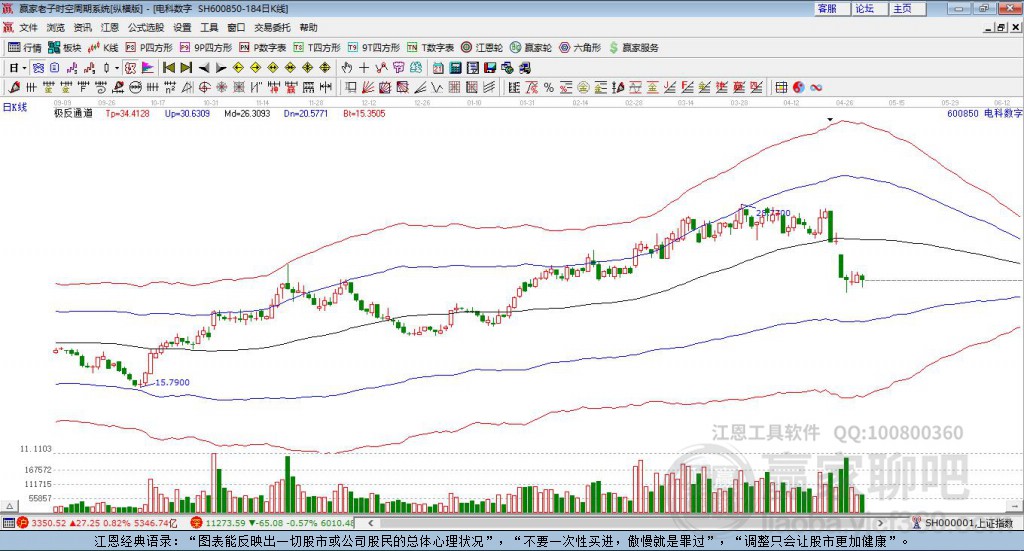1024x551 pixels.
Task: Open the 六角形 hexagon tool
Action: point(579,48)
